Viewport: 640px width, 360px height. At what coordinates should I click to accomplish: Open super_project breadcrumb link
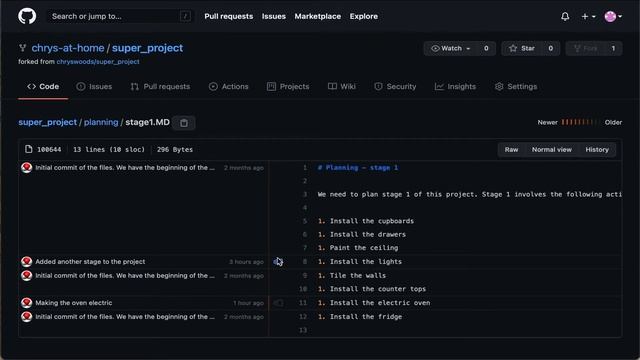(x=47, y=122)
